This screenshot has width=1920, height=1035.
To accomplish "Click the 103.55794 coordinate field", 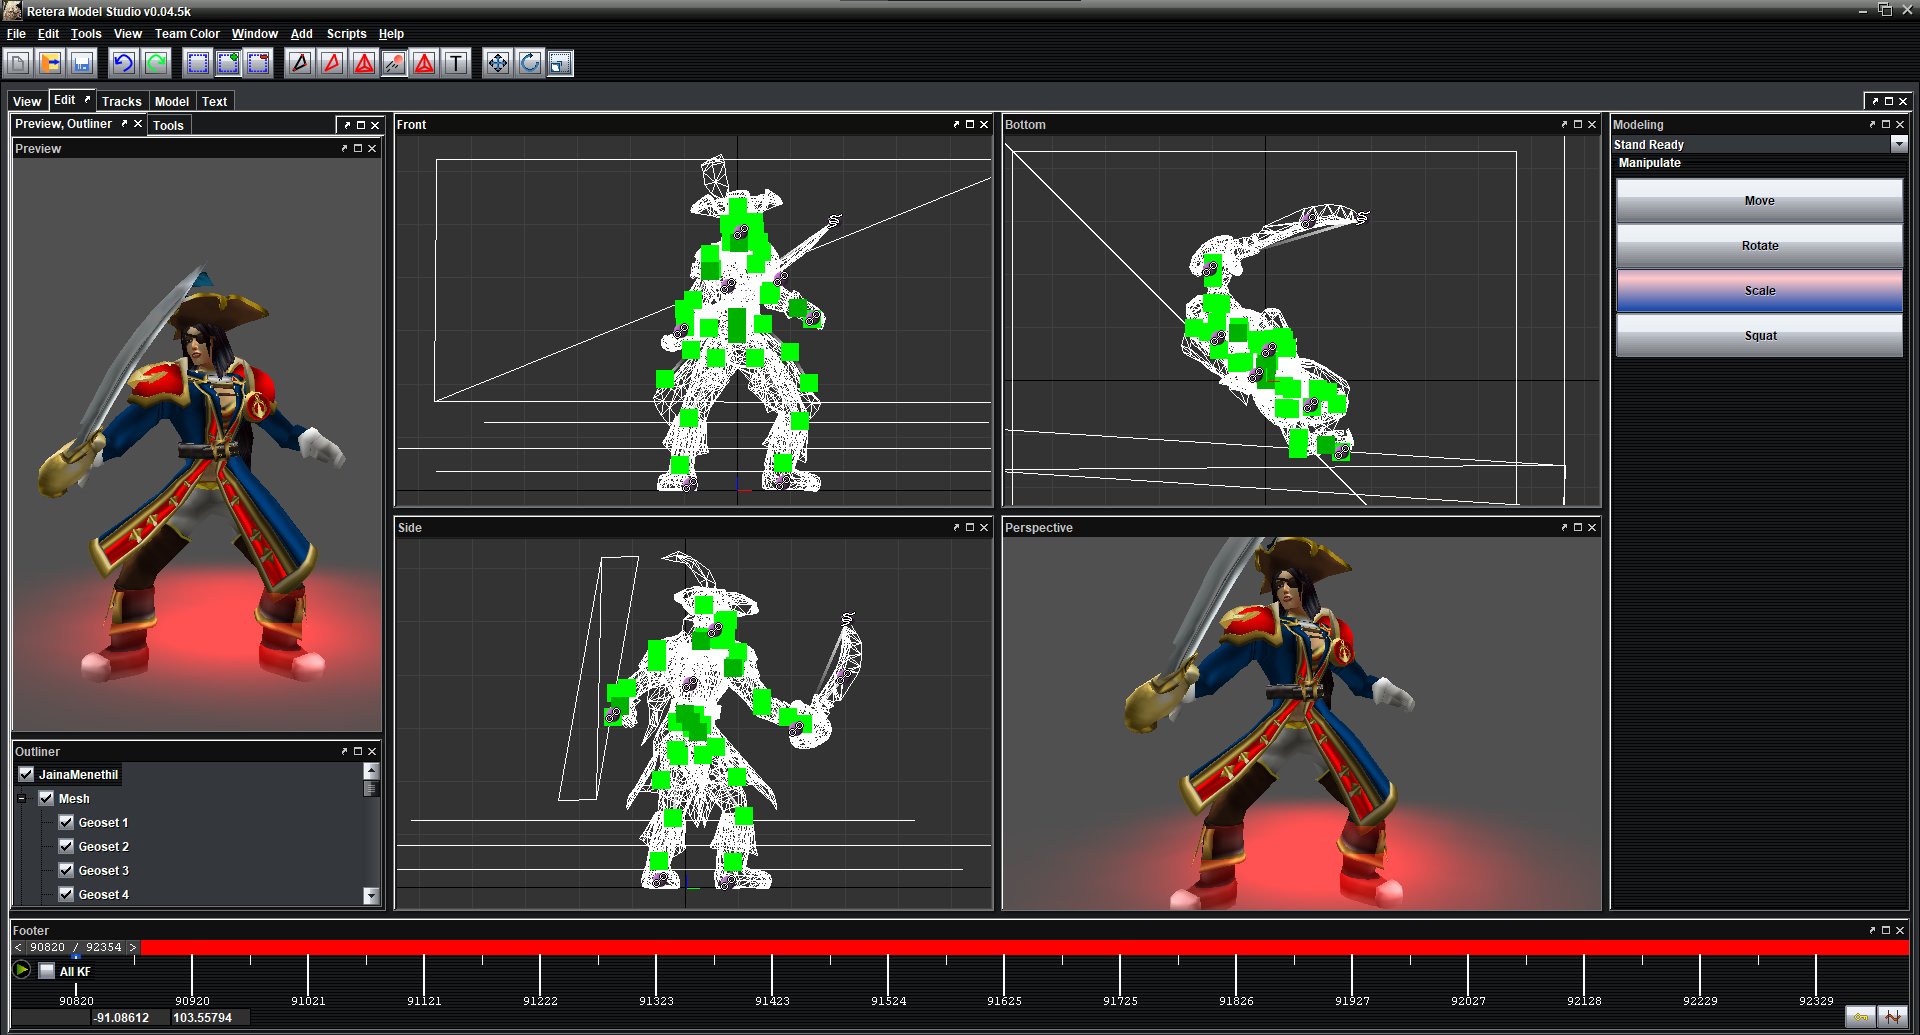I will (210, 1018).
